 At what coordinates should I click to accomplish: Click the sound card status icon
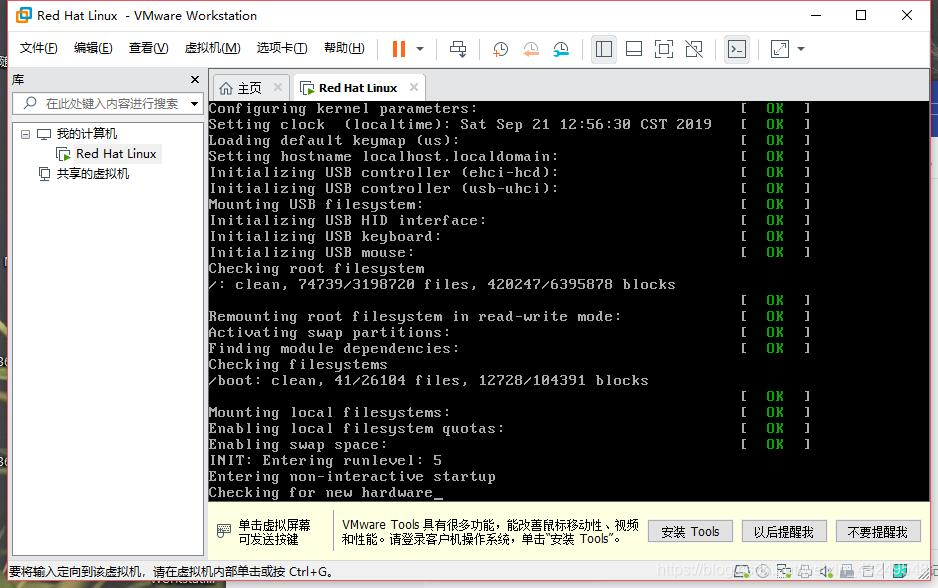826,571
